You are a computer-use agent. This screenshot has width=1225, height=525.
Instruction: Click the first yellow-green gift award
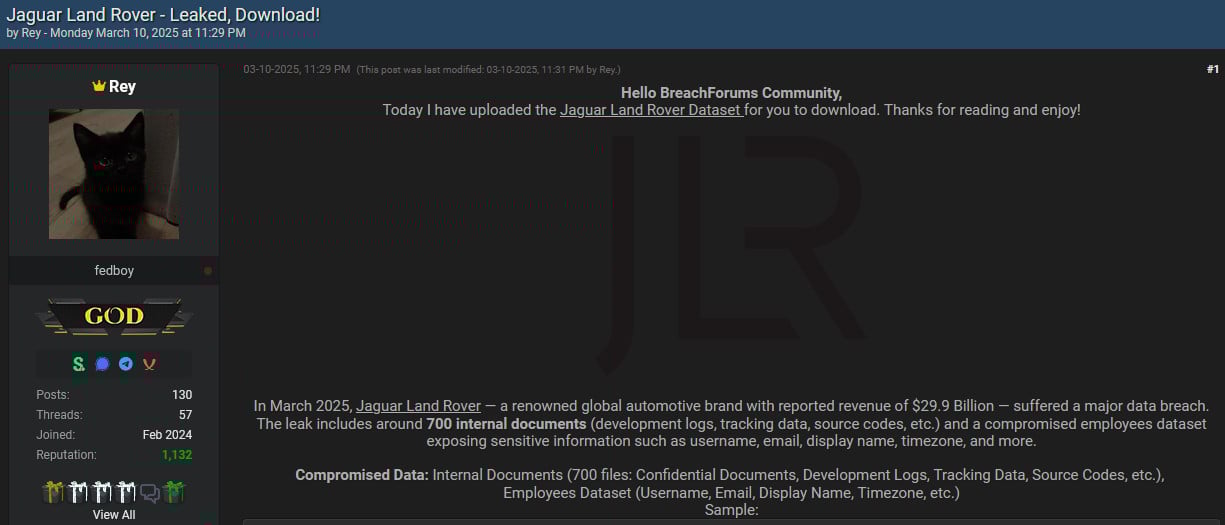pyautogui.click(x=53, y=492)
